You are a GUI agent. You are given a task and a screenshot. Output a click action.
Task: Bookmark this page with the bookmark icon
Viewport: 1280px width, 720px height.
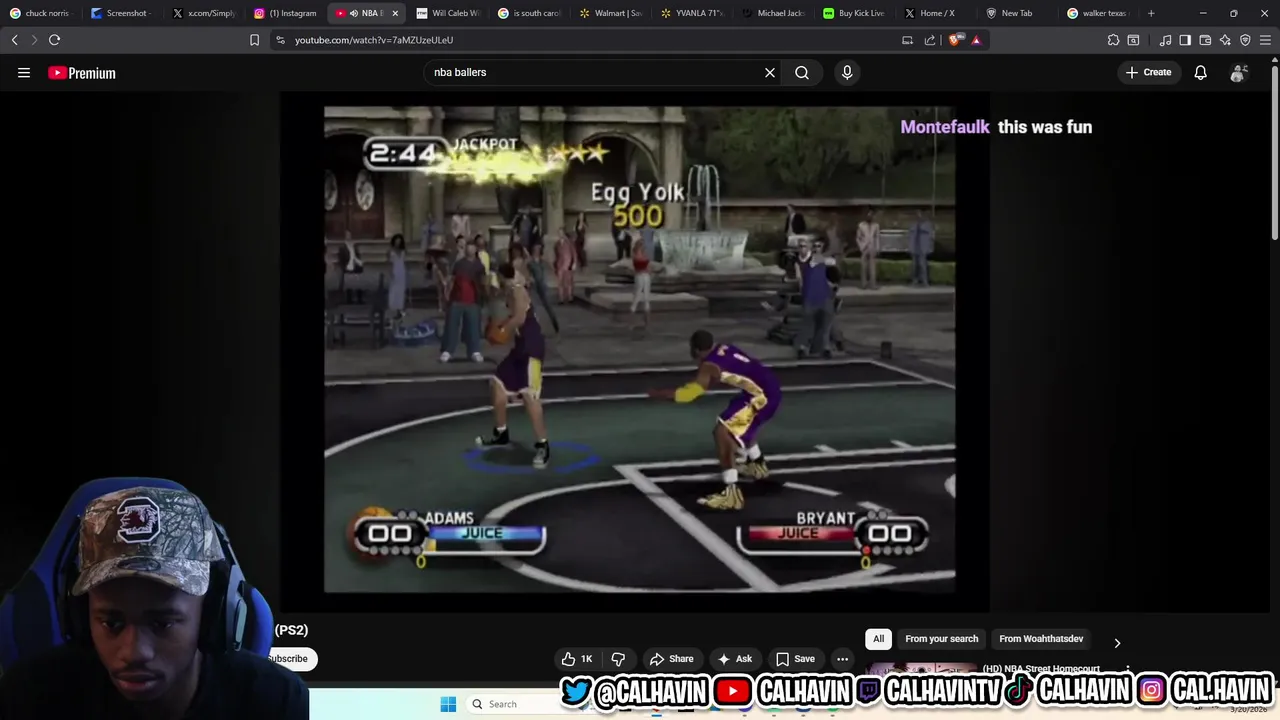point(254,40)
